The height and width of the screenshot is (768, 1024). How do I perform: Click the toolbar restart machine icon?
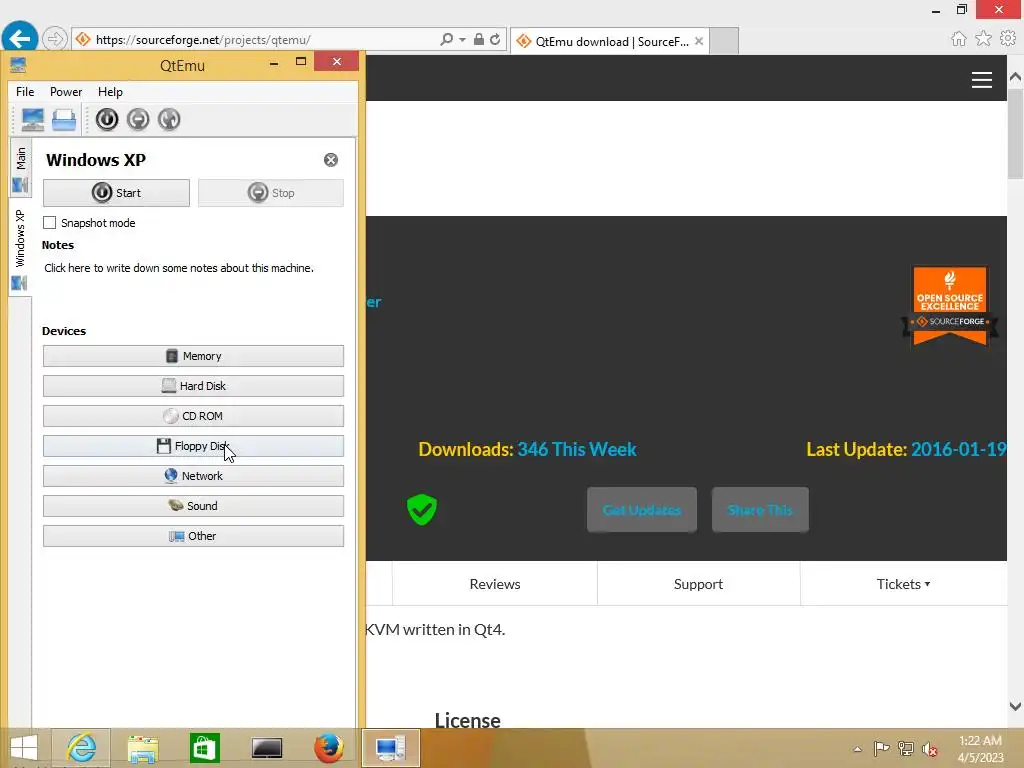pos(169,119)
